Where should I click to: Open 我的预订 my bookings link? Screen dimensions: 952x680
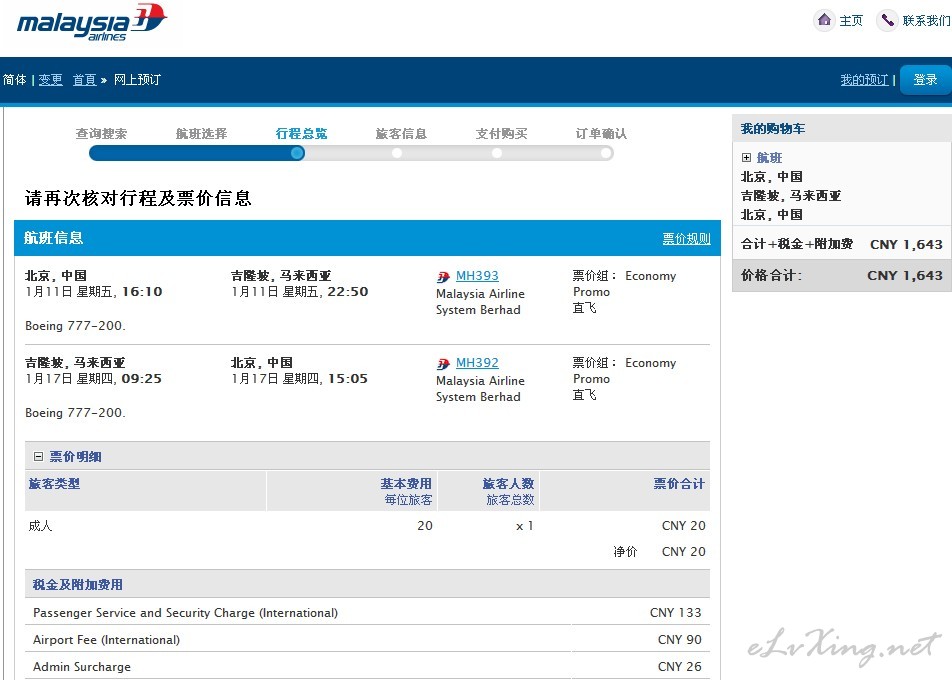click(864, 80)
